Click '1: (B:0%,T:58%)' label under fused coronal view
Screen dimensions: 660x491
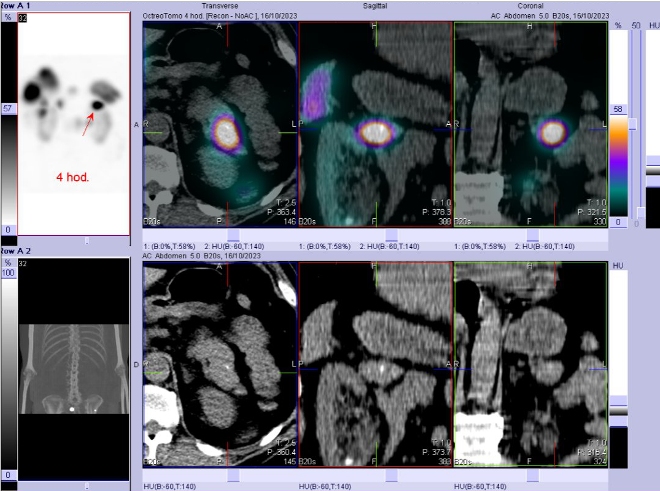(x=480, y=246)
